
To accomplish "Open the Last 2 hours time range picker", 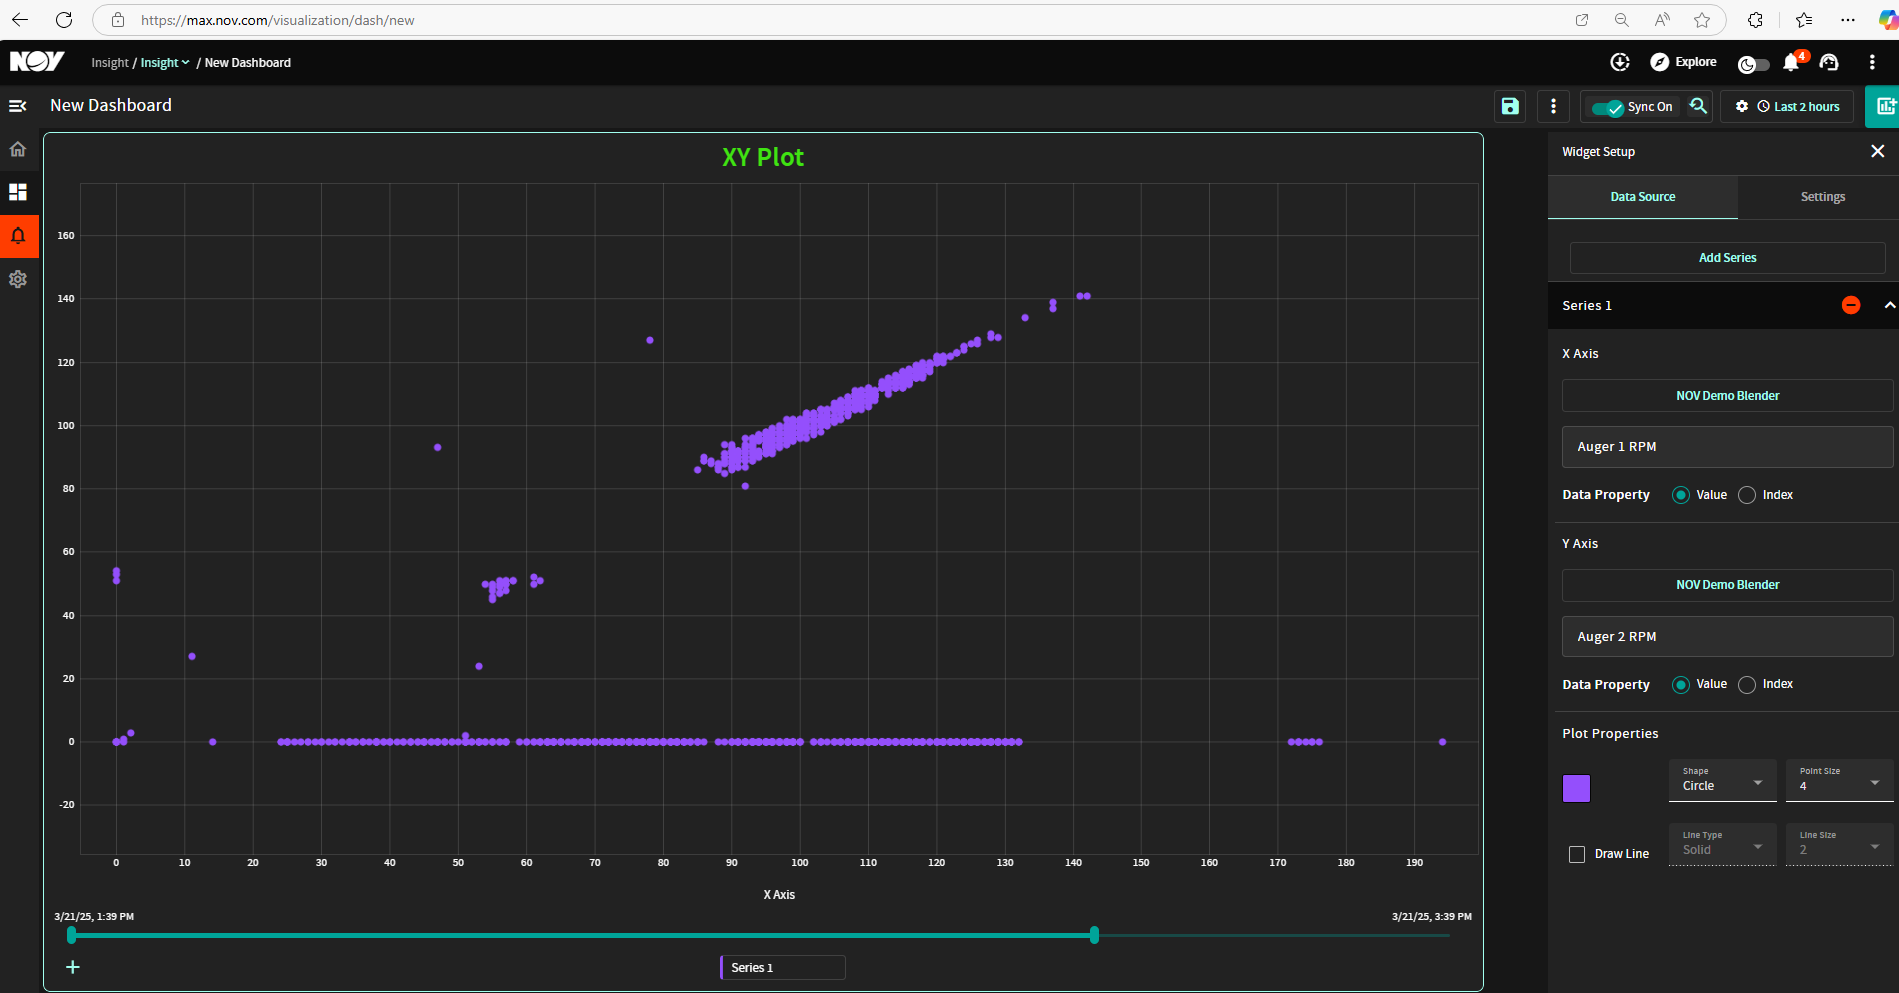I will tap(1798, 107).
